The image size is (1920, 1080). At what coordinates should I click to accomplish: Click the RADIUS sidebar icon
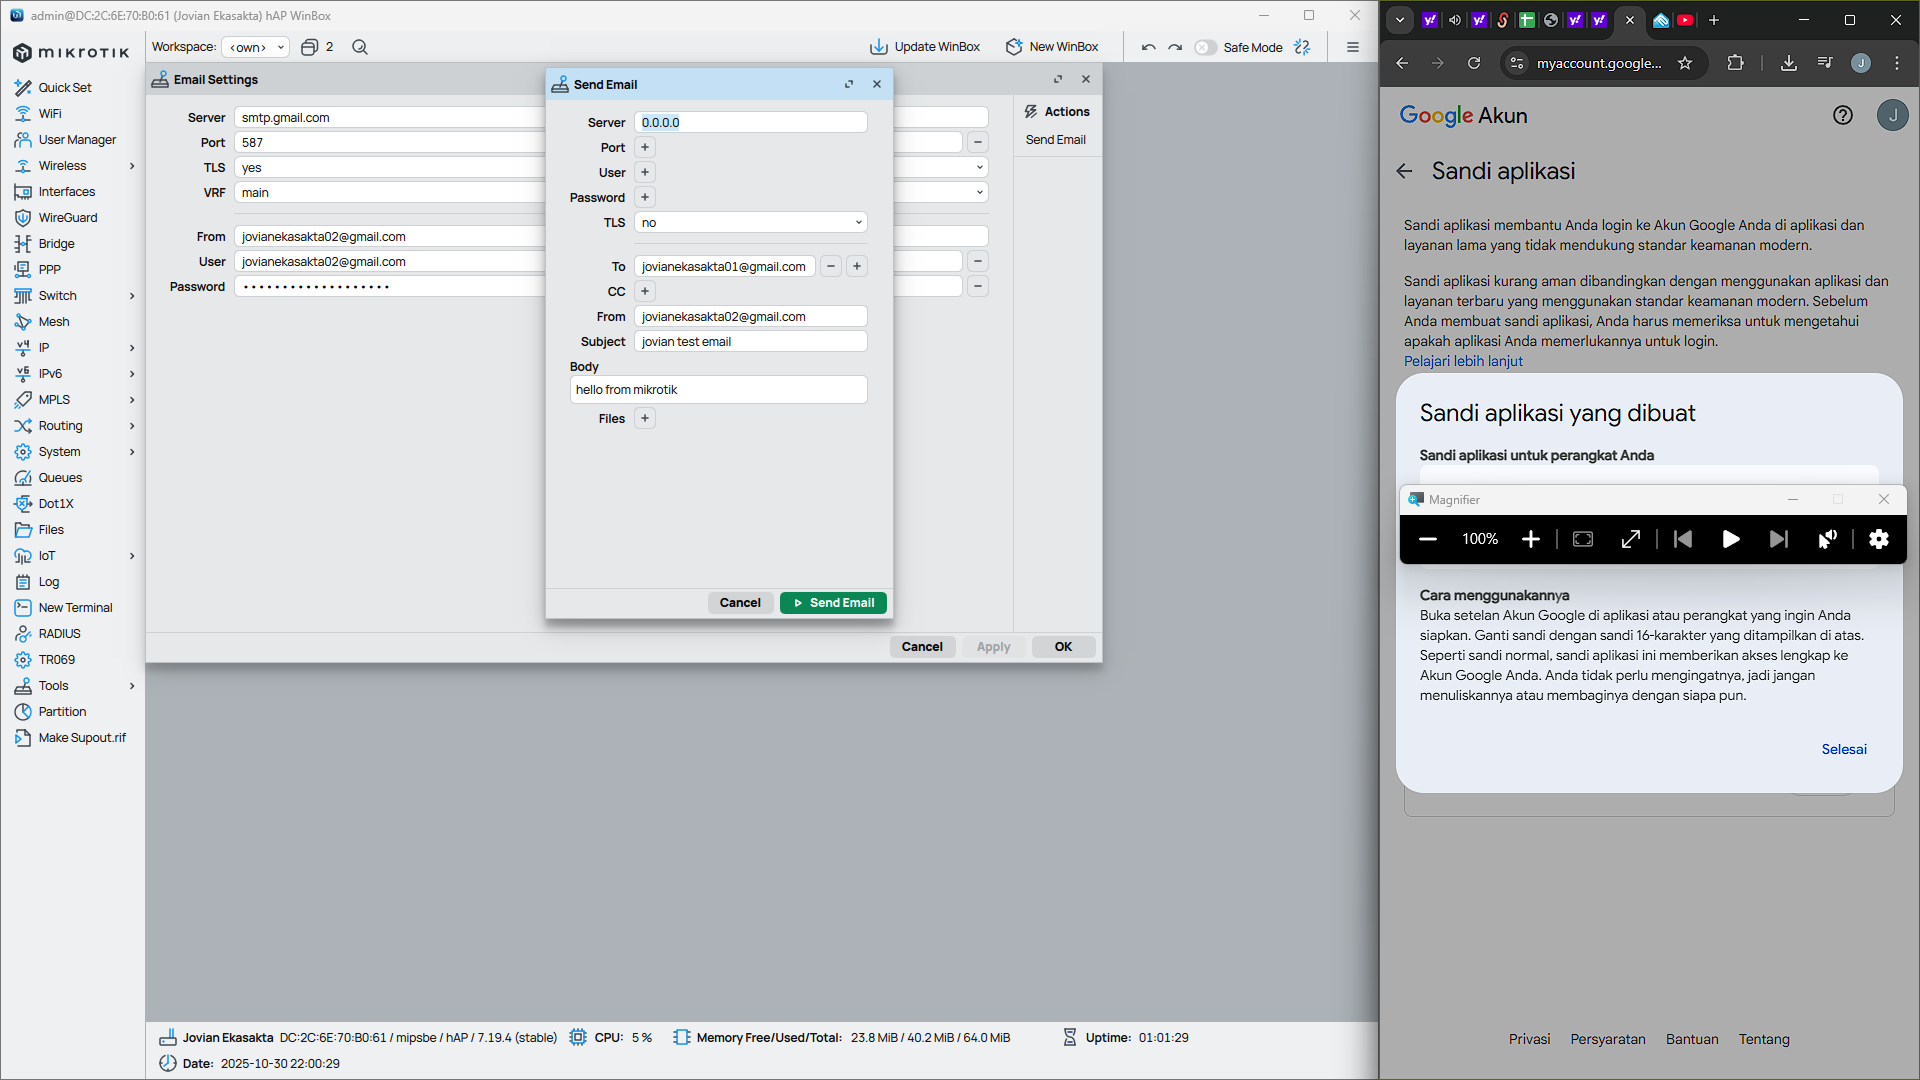click(23, 634)
